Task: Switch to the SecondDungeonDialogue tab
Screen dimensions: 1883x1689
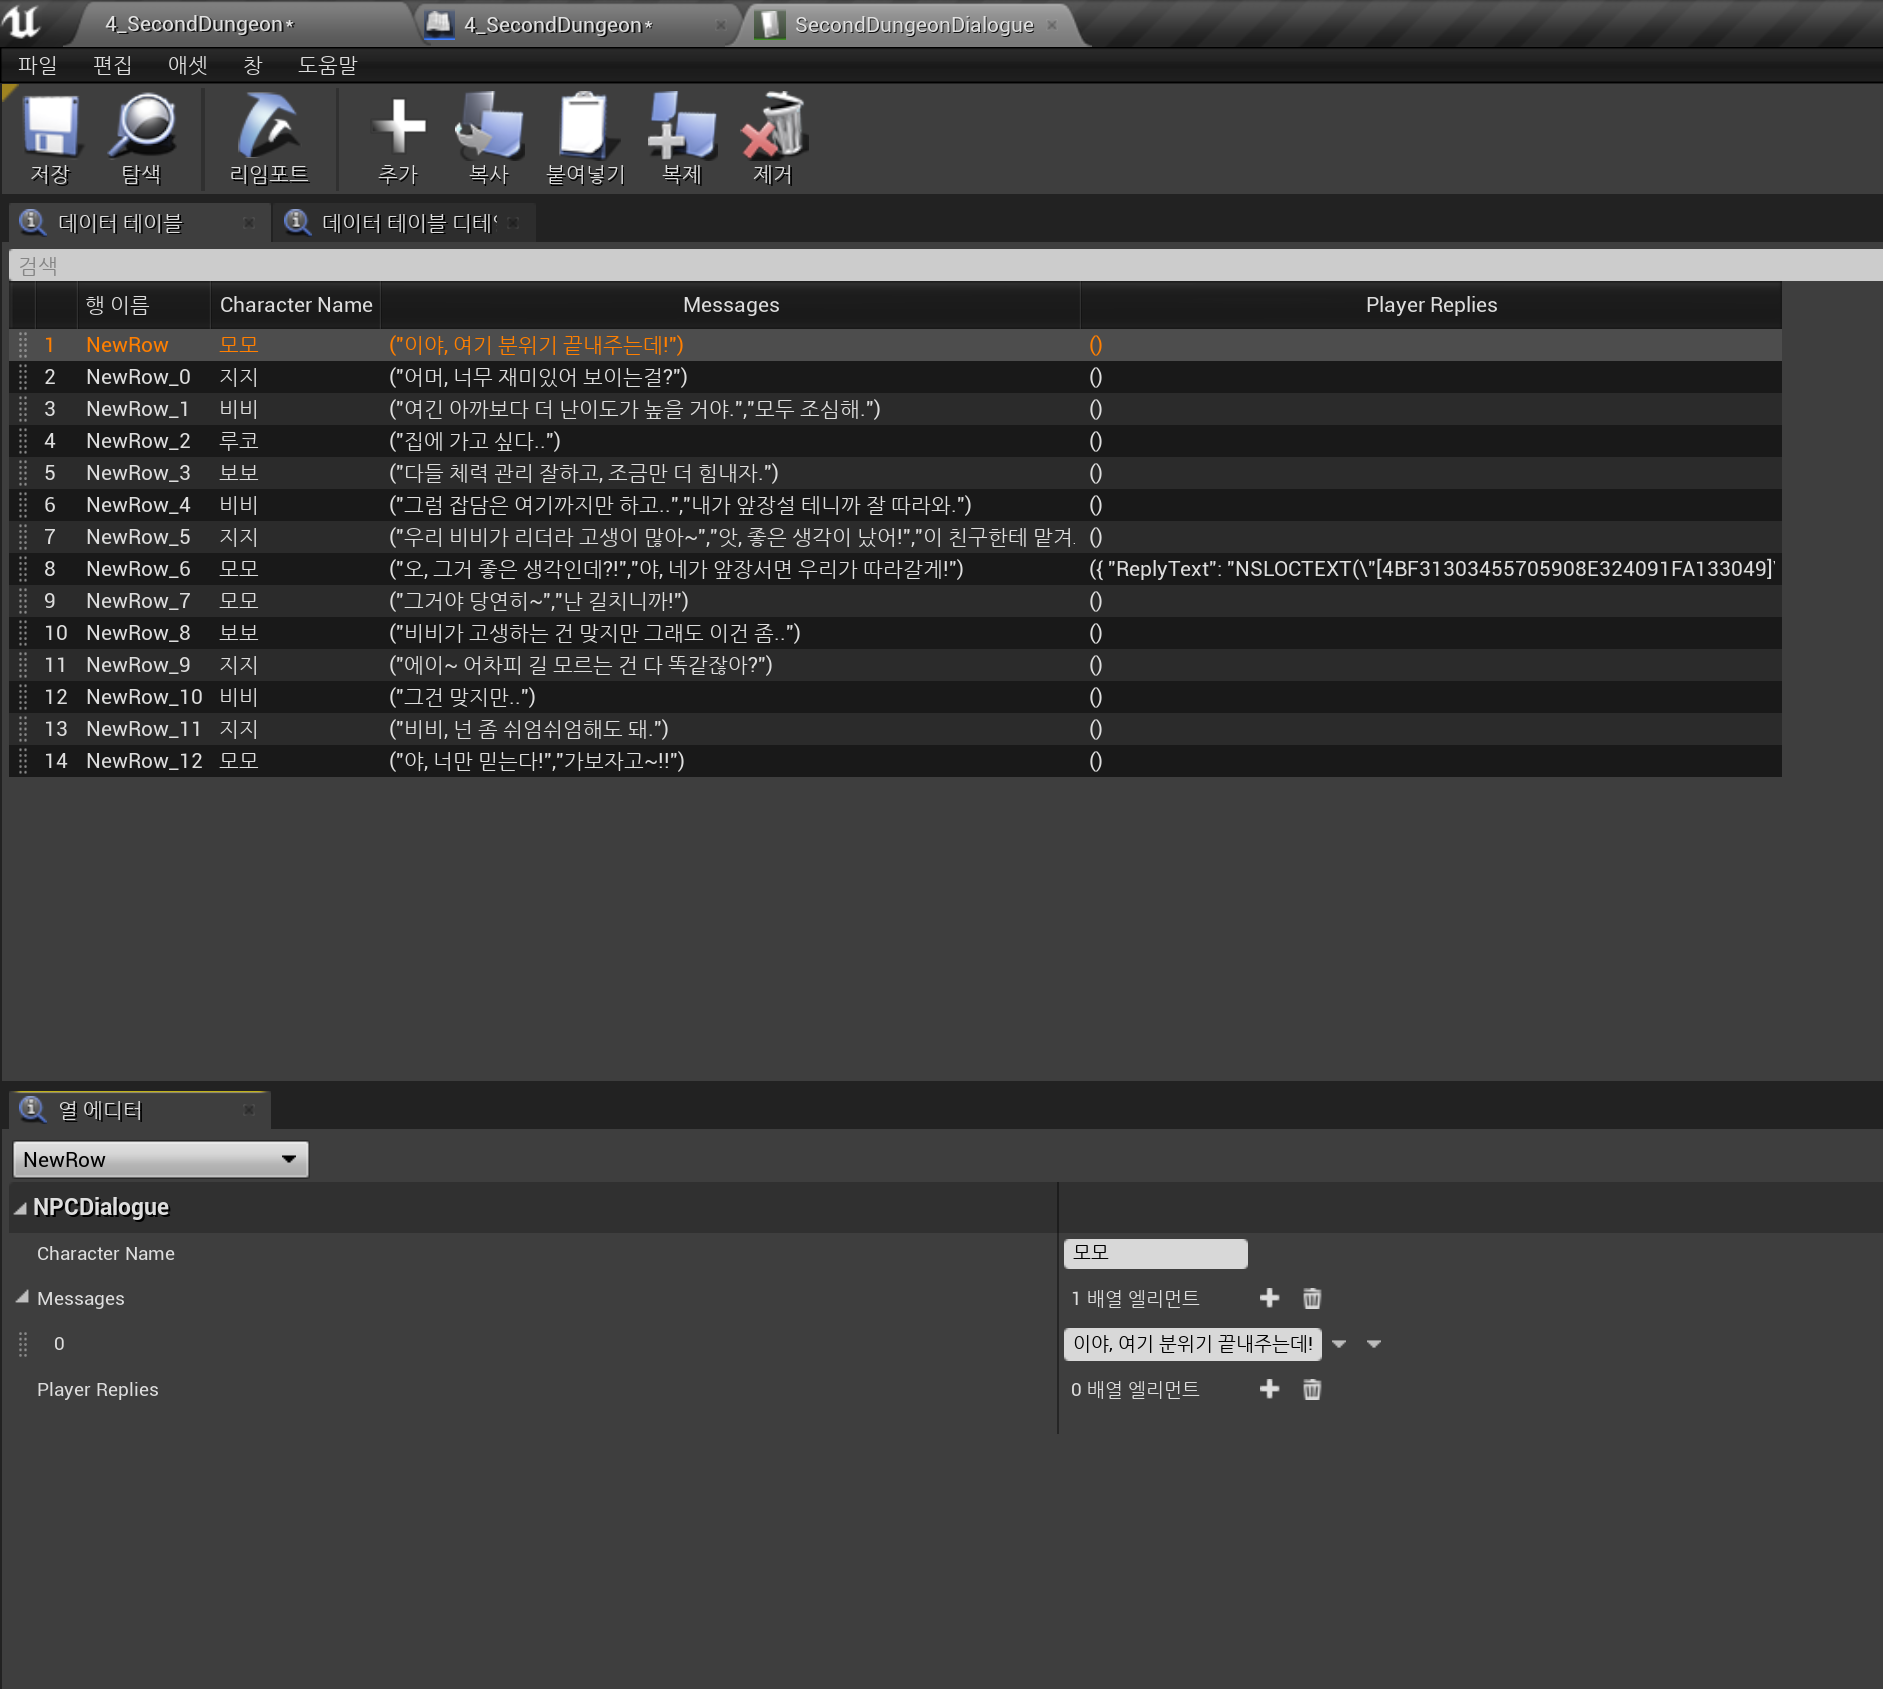Action: tap(913, 25)
